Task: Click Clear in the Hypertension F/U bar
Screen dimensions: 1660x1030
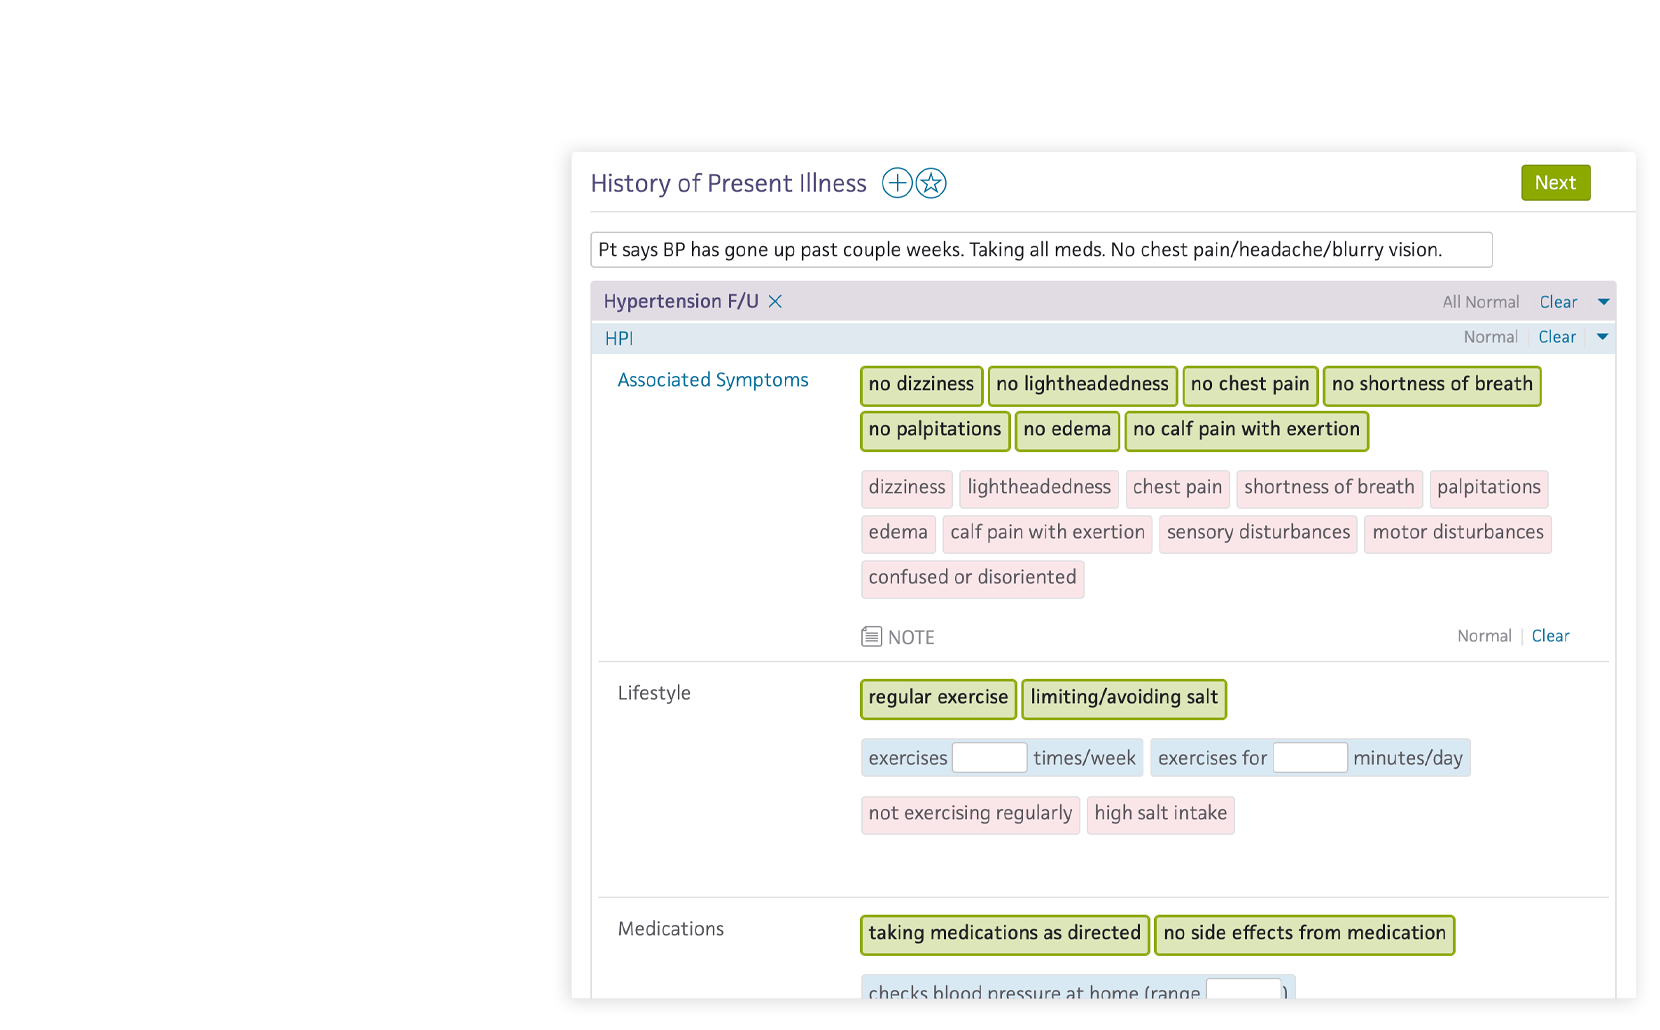Action: [x=1558, y=302]
